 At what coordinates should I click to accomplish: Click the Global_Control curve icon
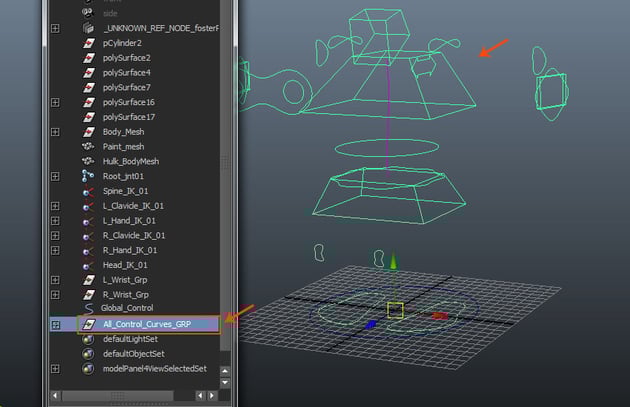(x=87, y=309)
